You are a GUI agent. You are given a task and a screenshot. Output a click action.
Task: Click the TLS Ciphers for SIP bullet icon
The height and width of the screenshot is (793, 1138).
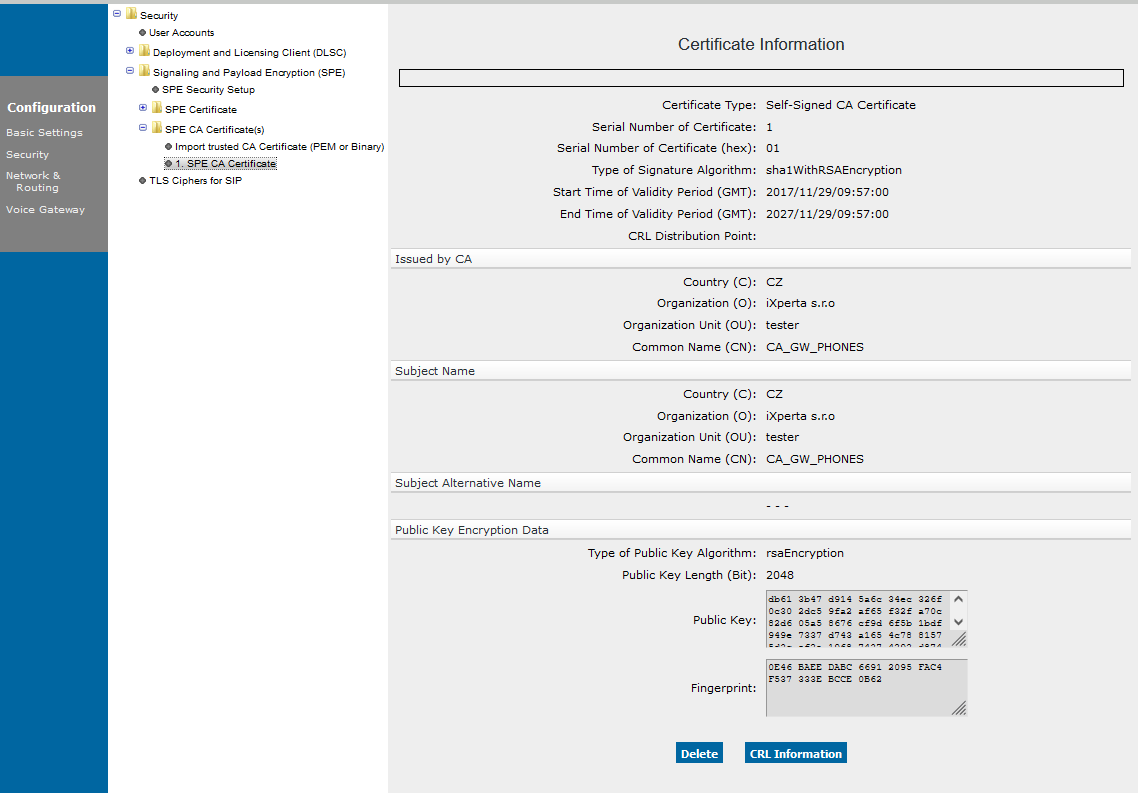pyautogui.click(x=142, y=181)
